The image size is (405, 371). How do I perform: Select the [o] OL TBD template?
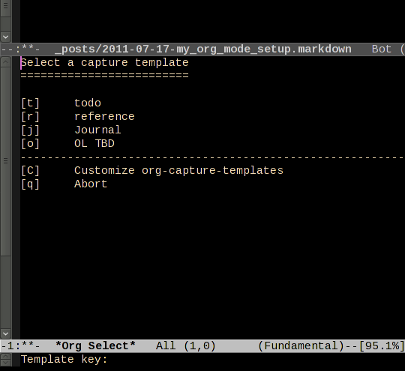coord(68,144)
